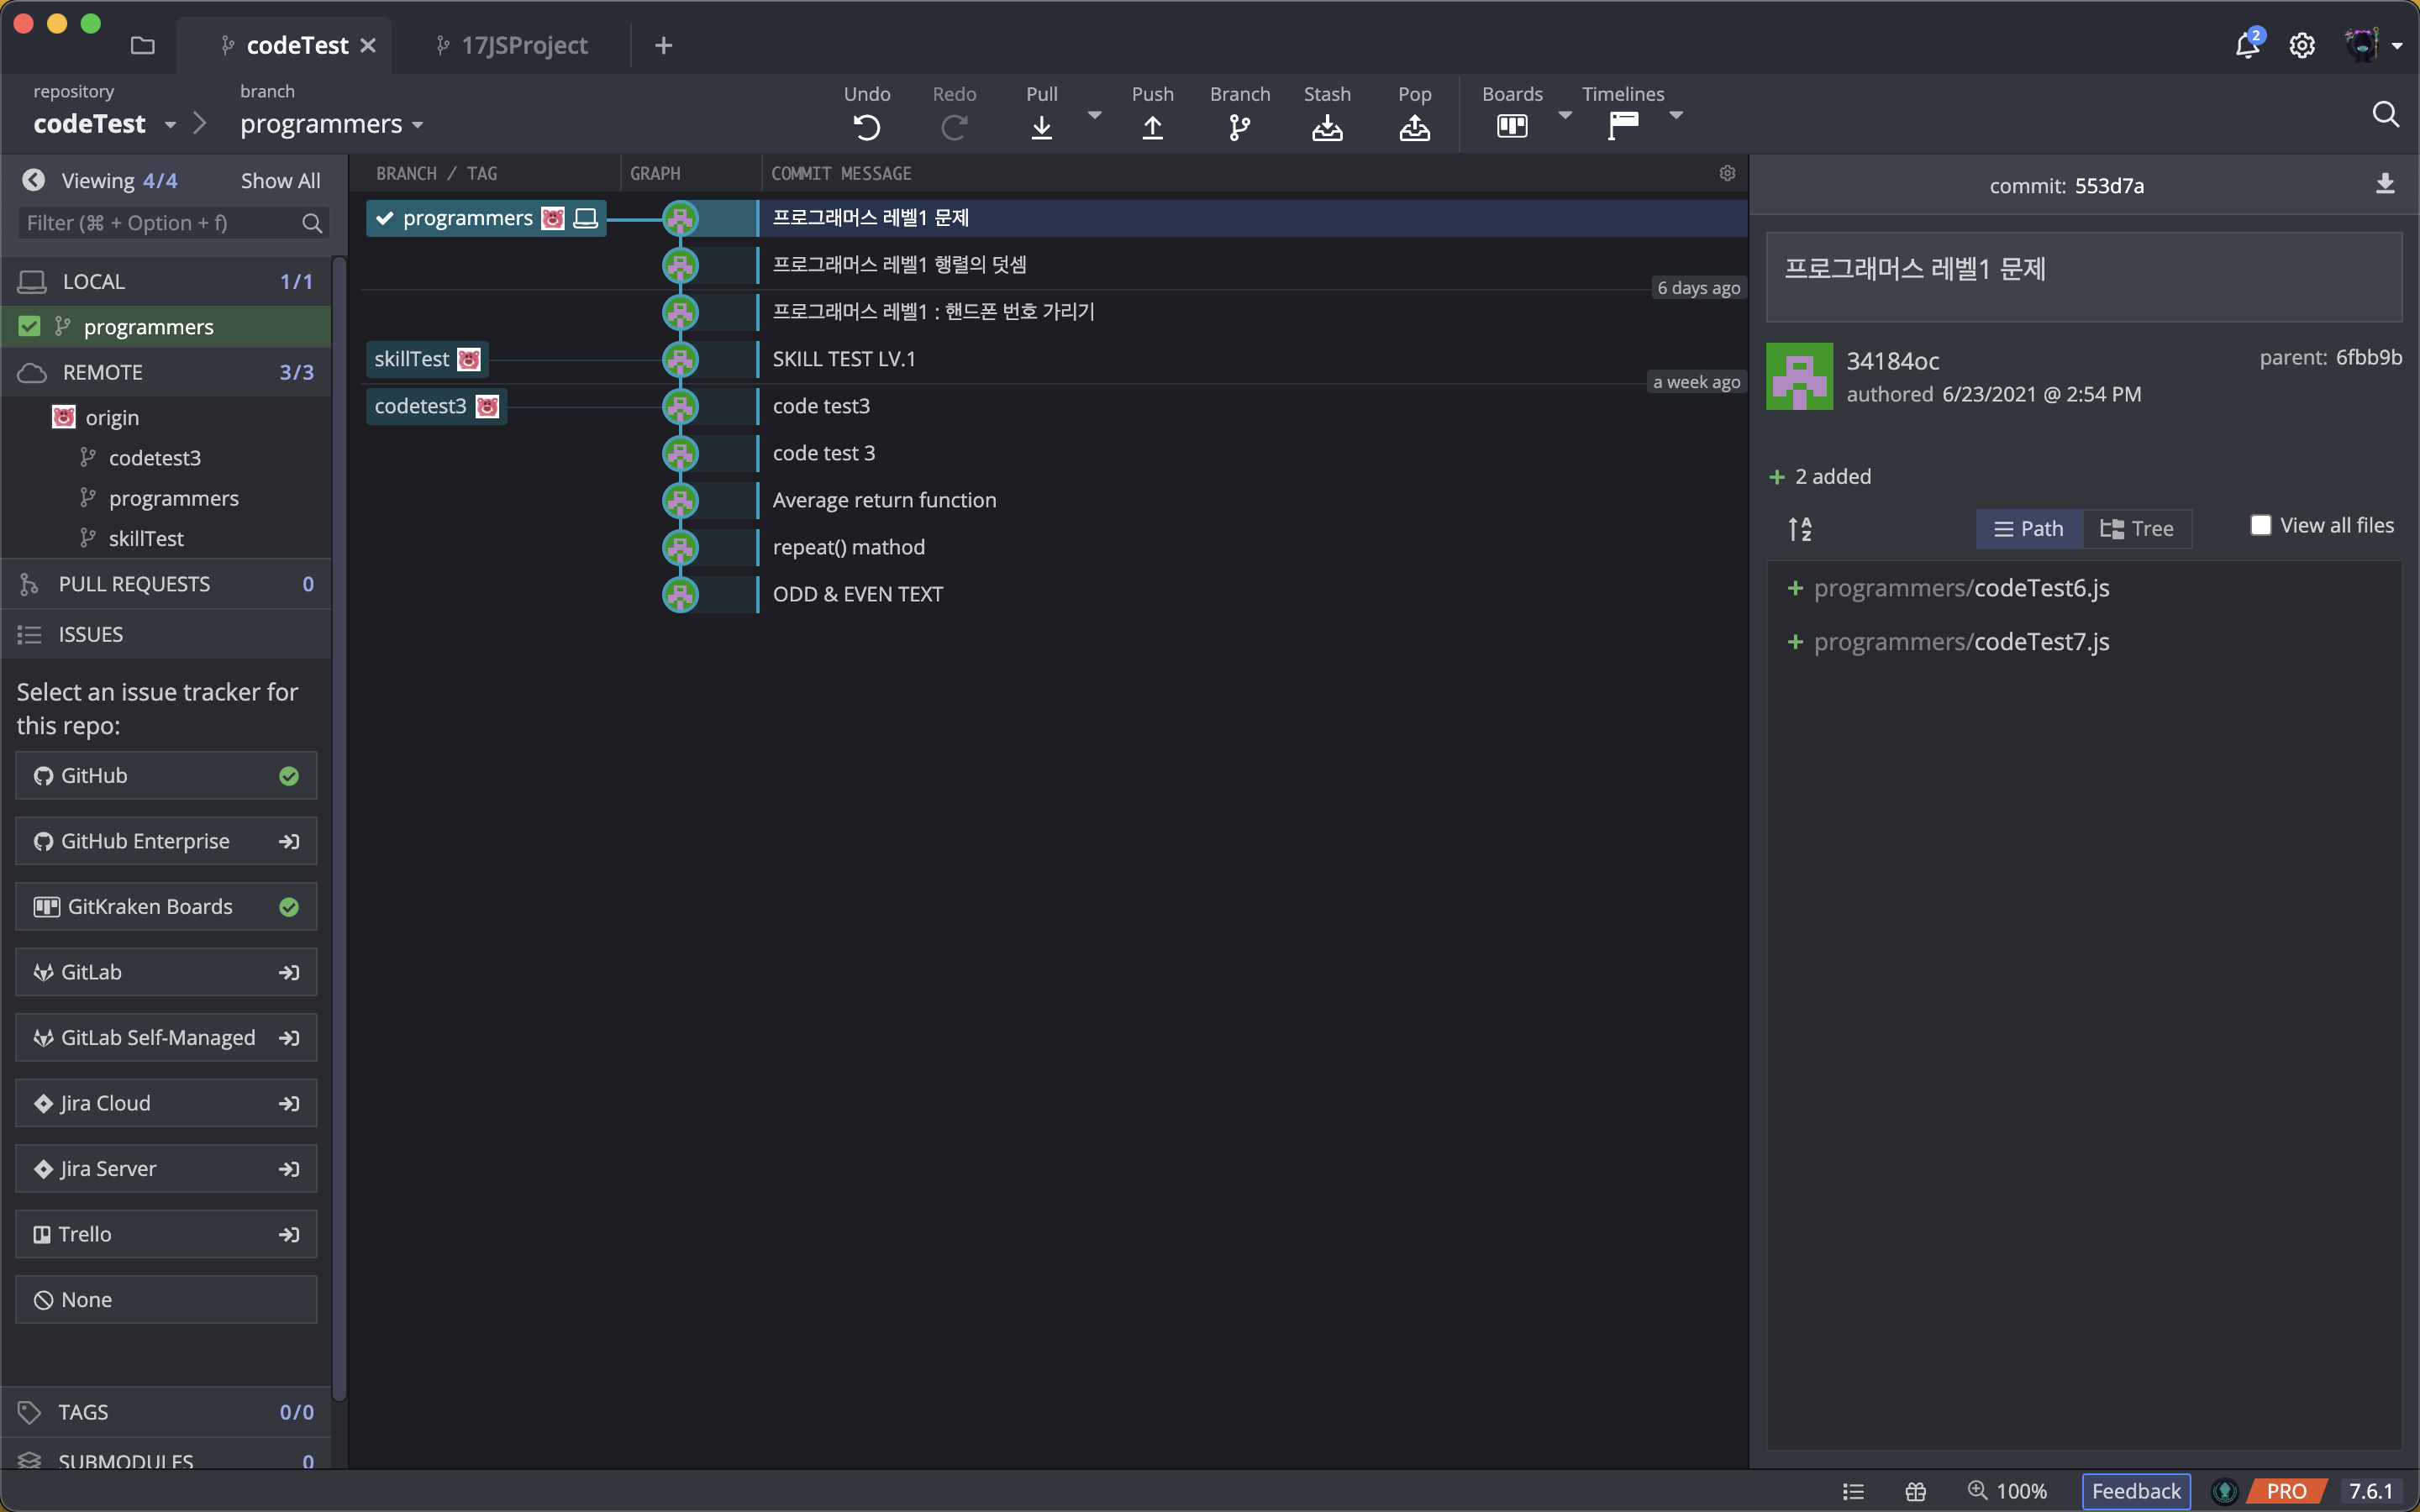Open GitKraken Boards icon in toolbar
The width and height of the screenshot is (2420, 1512).
(1511, 126)
